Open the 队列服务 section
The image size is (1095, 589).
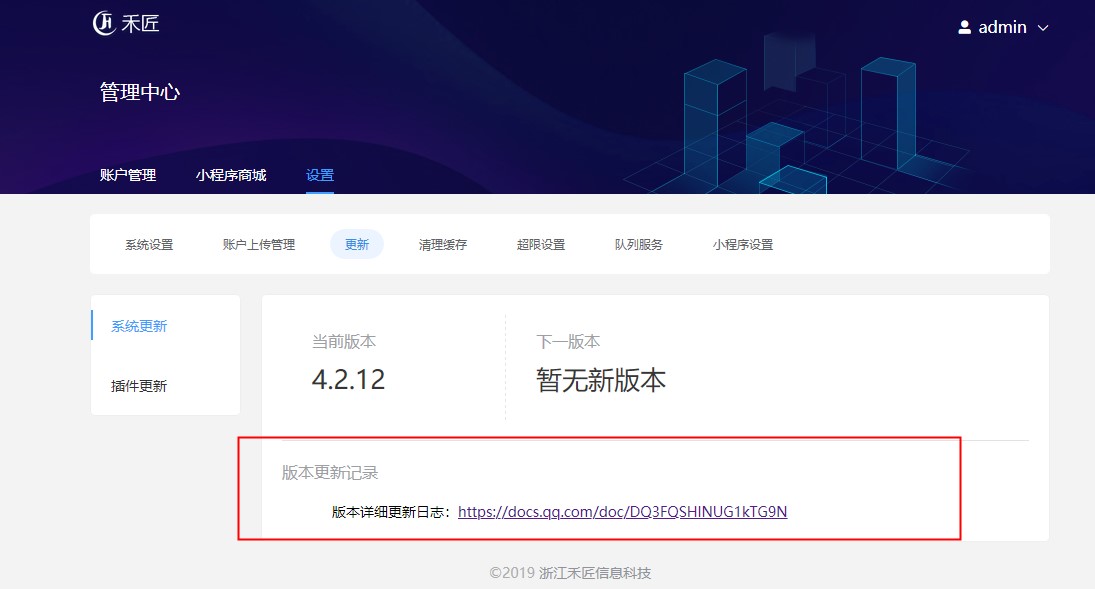638,243
